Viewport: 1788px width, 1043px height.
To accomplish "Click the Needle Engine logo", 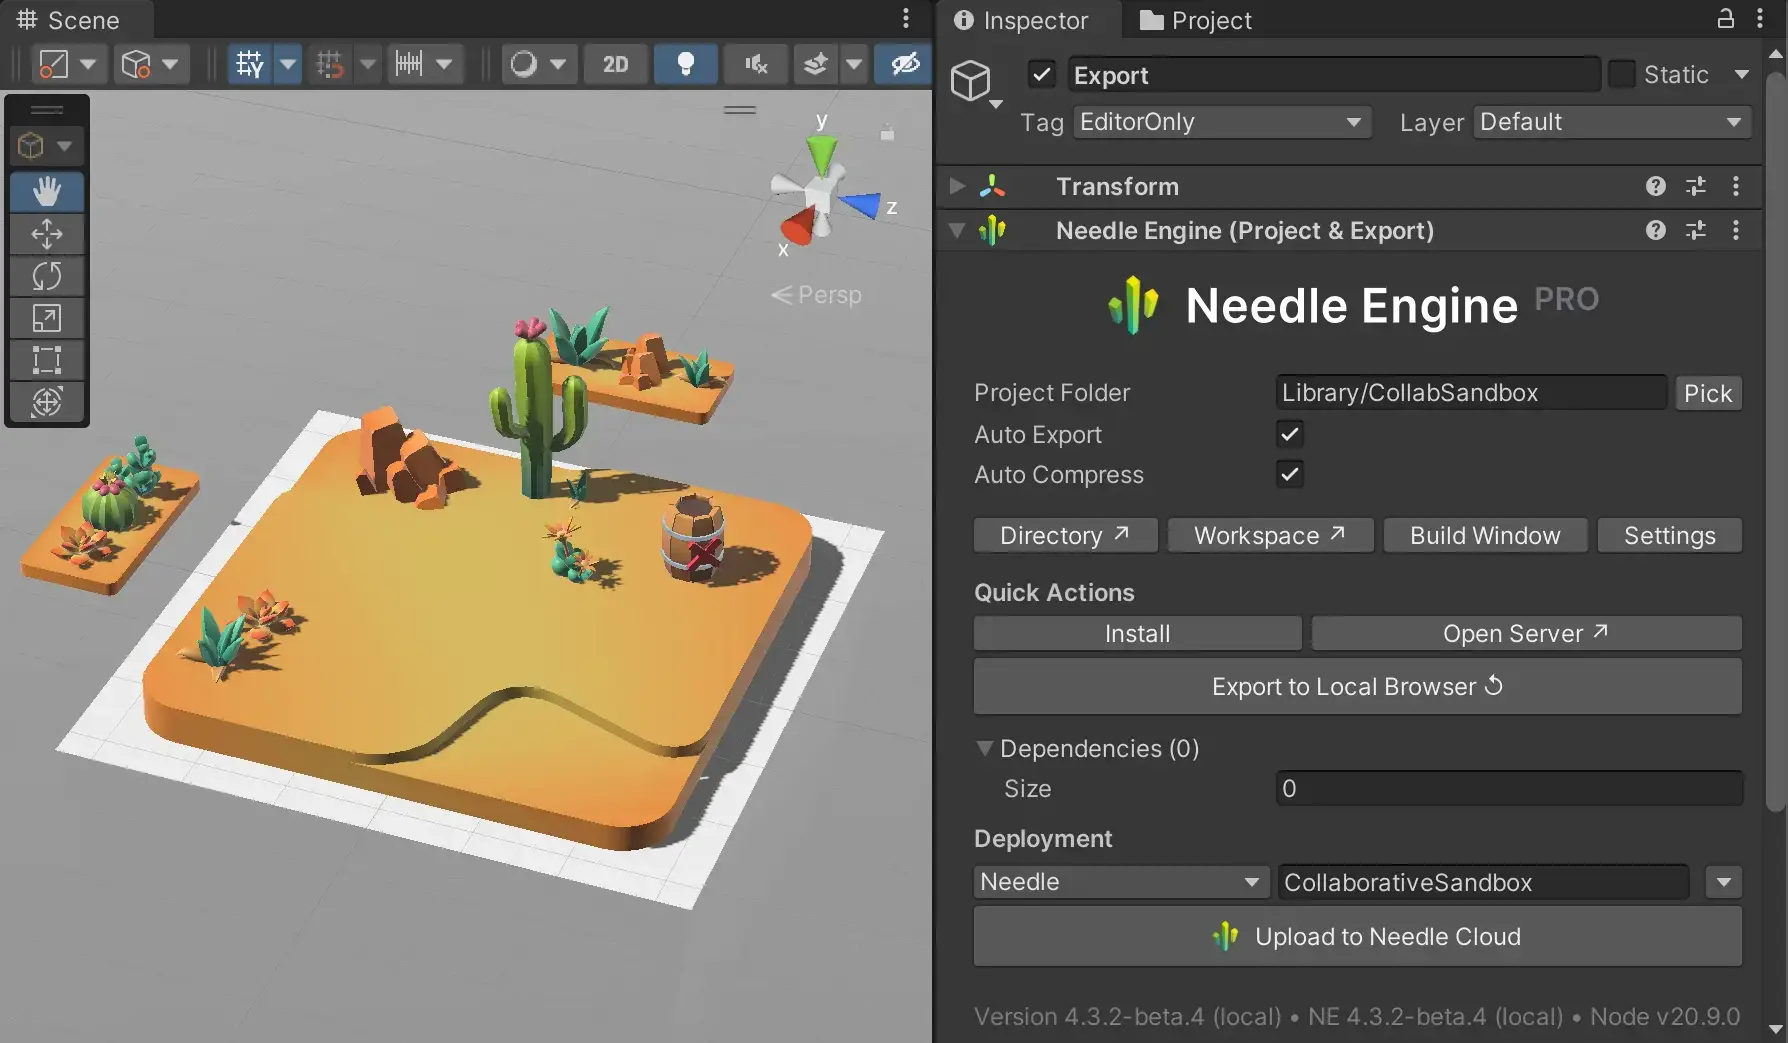I will [1133, 304].
